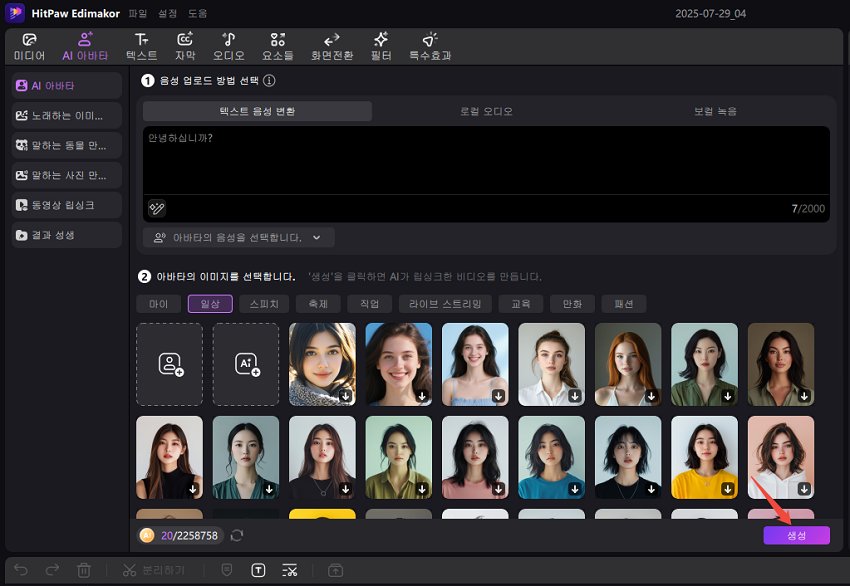Select the 교육 avatar category

click(x=521, y=304)
